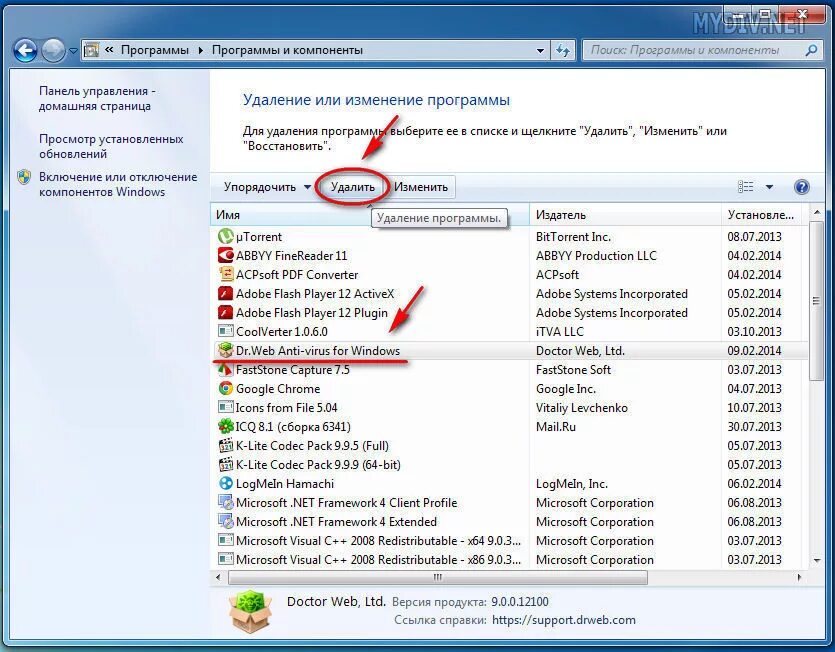Click the horizontal scrollbar thumb
The height and width of the screenshot is (652, 835).
point(438,577)
